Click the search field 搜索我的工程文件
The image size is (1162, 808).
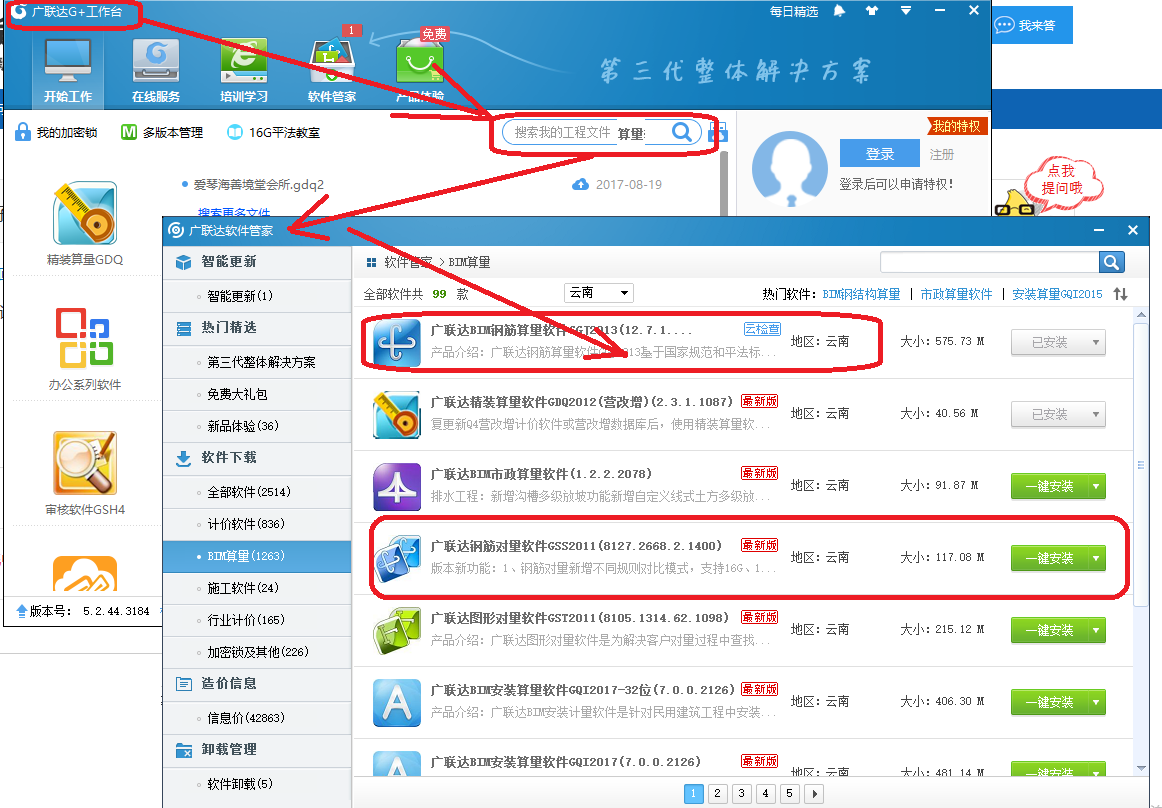[x=562, y=133]
